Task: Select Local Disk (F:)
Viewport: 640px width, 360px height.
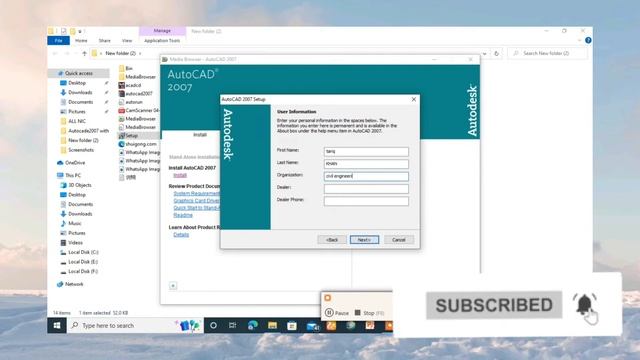Action: [83, 271]
